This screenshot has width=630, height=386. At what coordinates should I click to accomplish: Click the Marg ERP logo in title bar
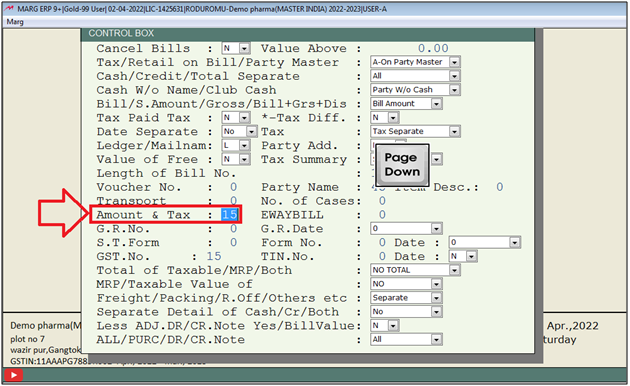click(x=9, y=8)
